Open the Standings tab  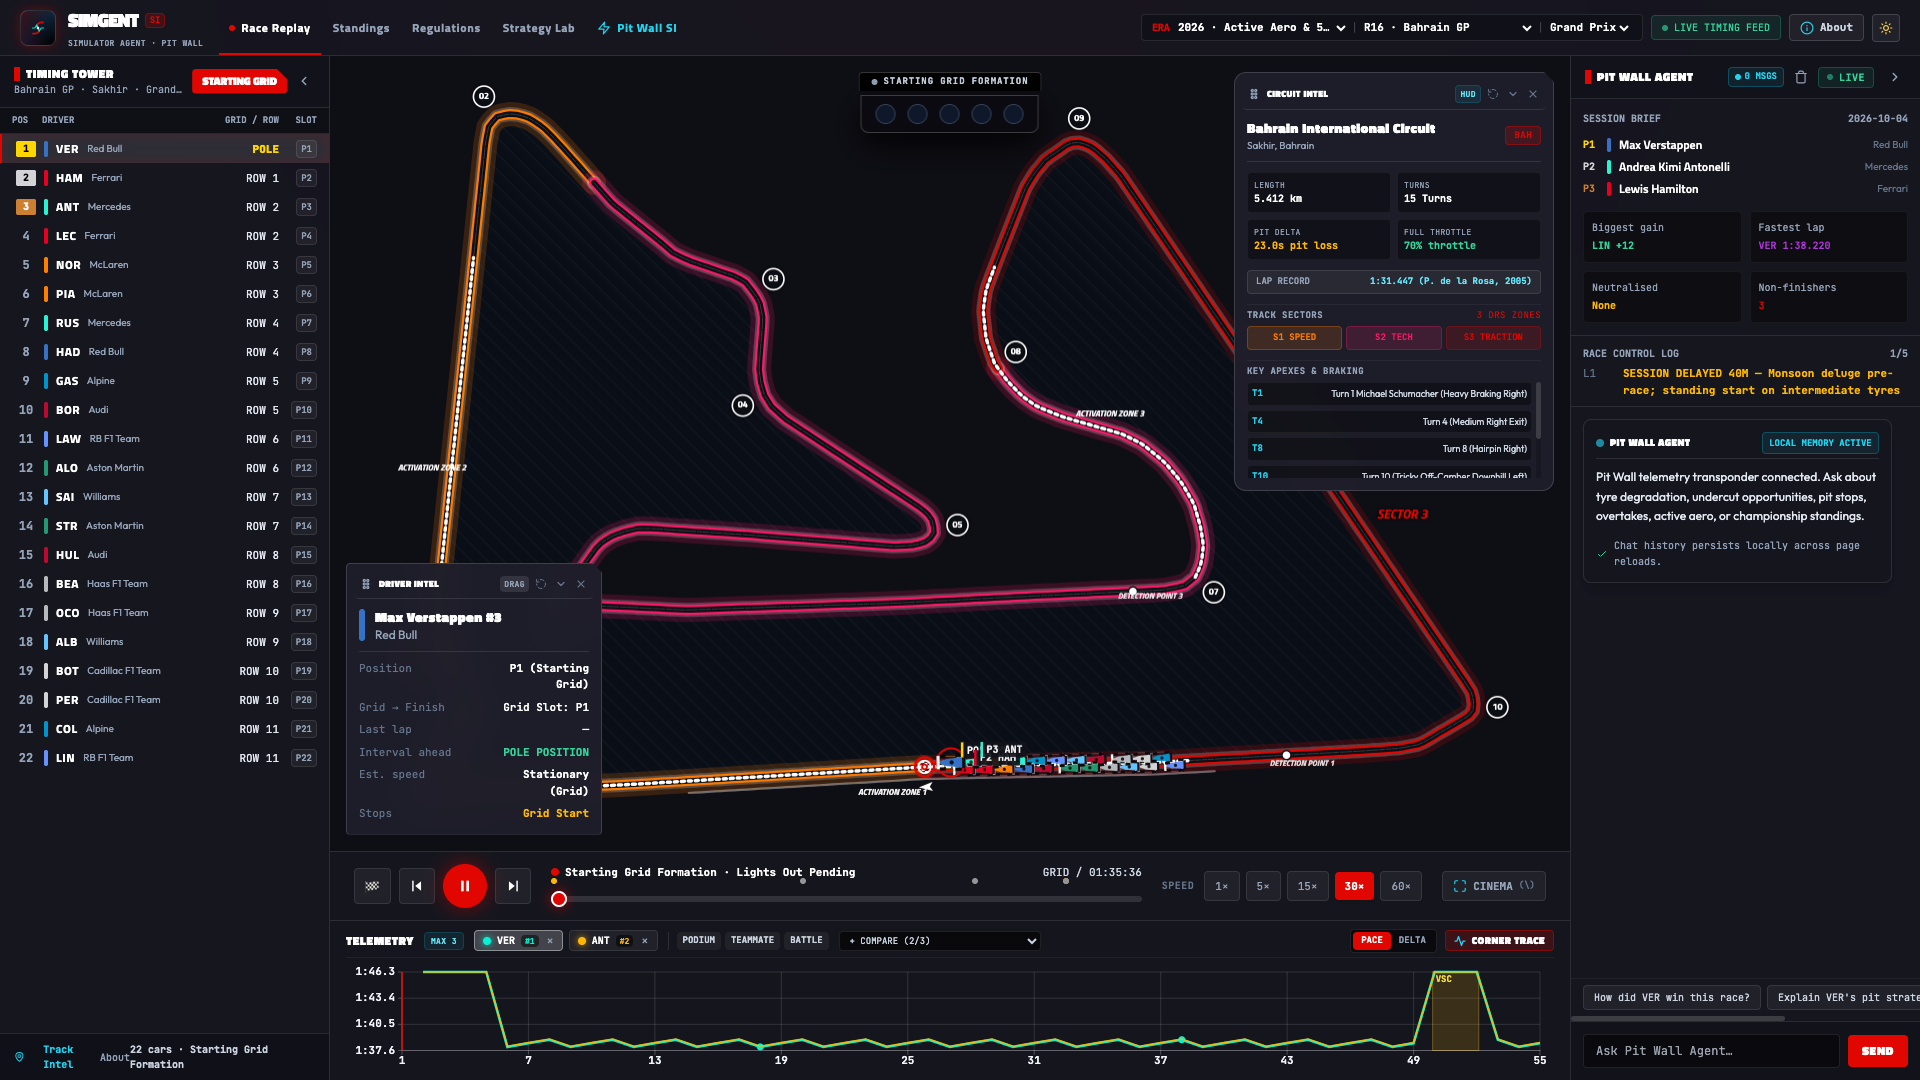[x=361, y=28]
